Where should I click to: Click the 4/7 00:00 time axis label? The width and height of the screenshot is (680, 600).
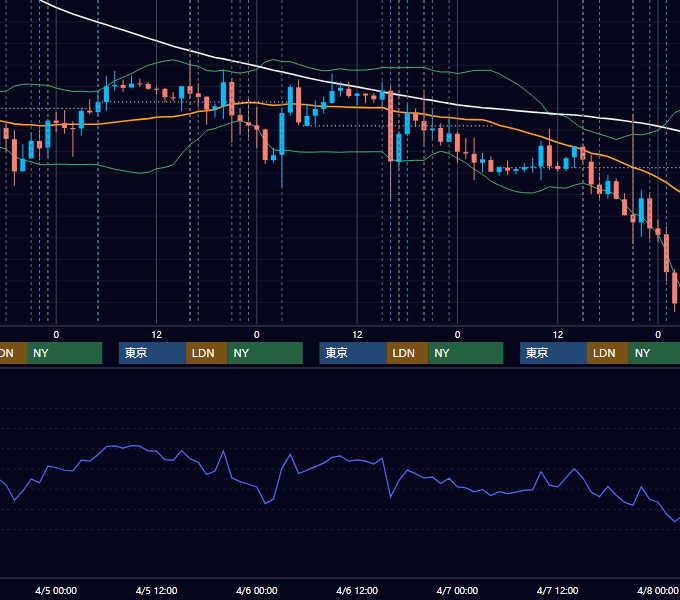point(457,590)
